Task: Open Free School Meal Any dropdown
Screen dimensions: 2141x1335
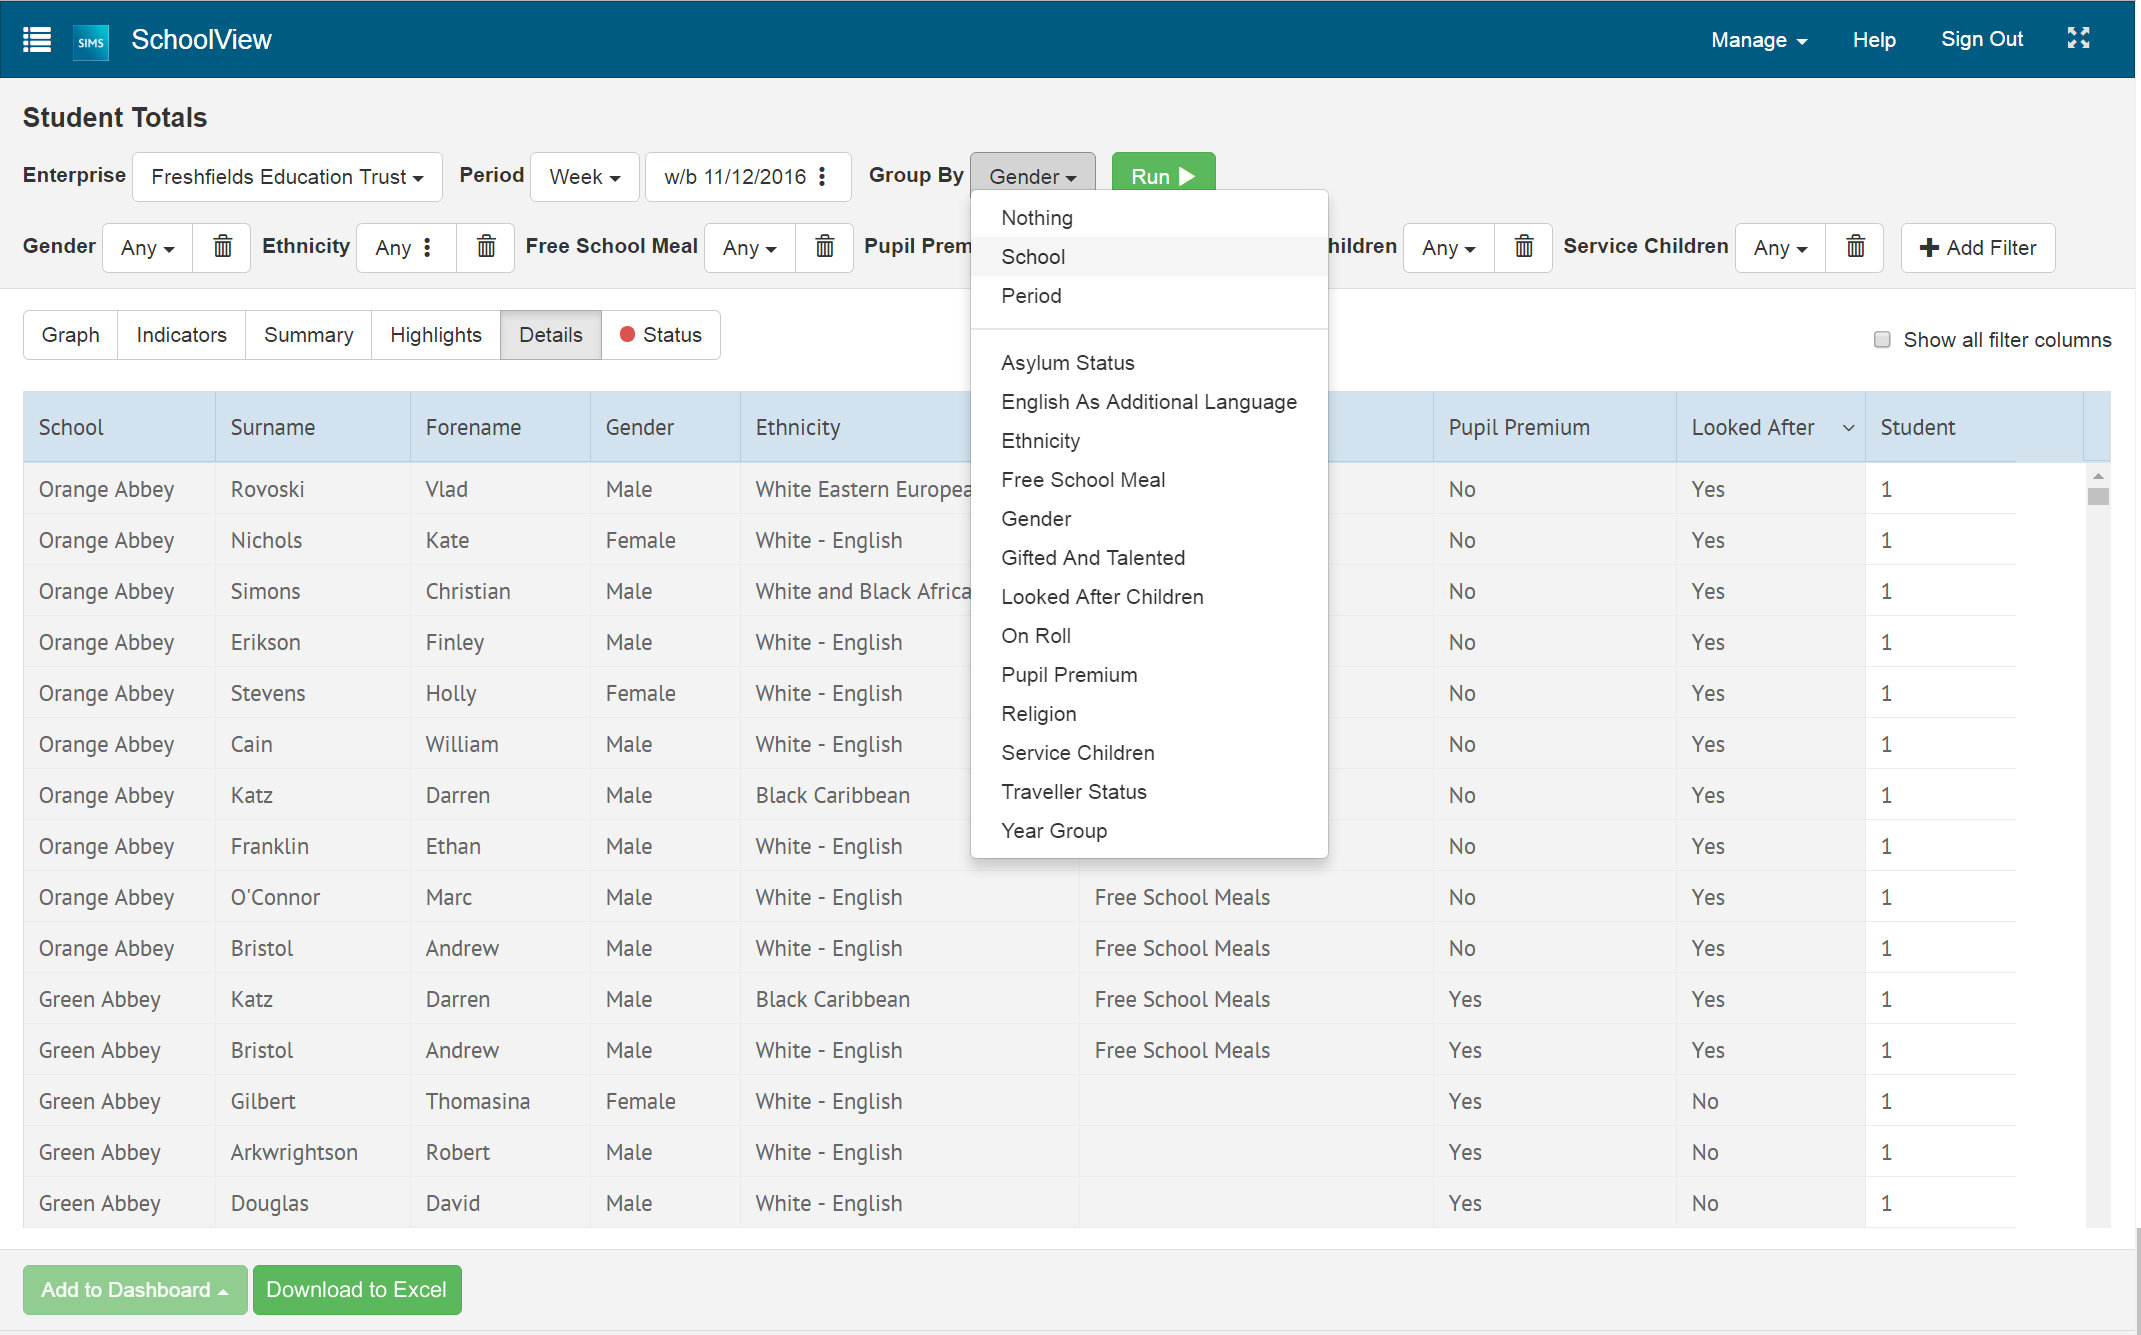Action: pos(750,247)
